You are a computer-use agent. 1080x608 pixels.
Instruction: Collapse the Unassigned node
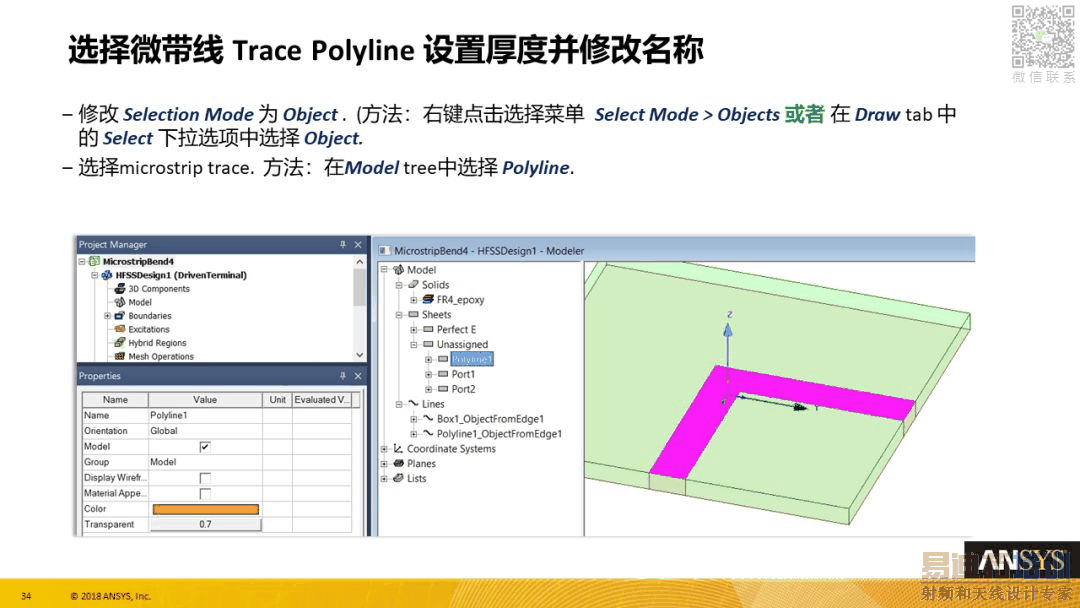[413, 344]
